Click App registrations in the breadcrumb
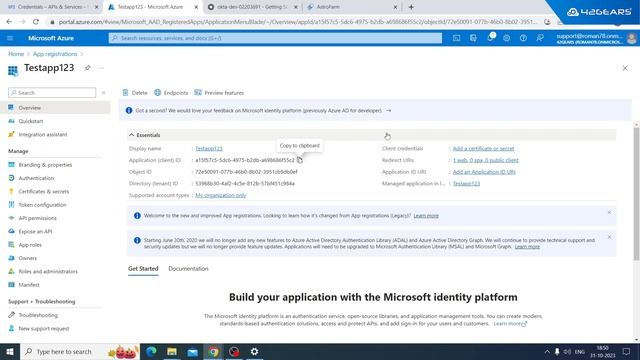Screen dimensions: 640x360 55,54
